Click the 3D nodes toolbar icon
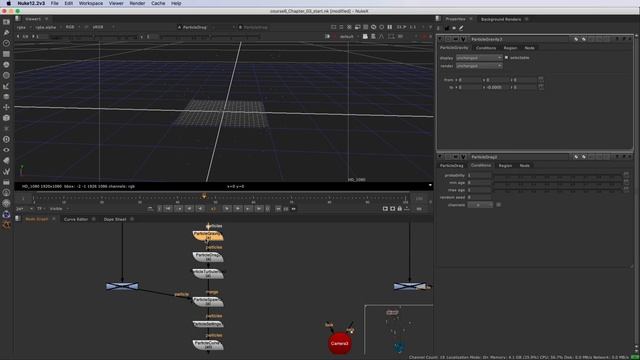Viewport: 640px width, 360px height. [6, 118]
